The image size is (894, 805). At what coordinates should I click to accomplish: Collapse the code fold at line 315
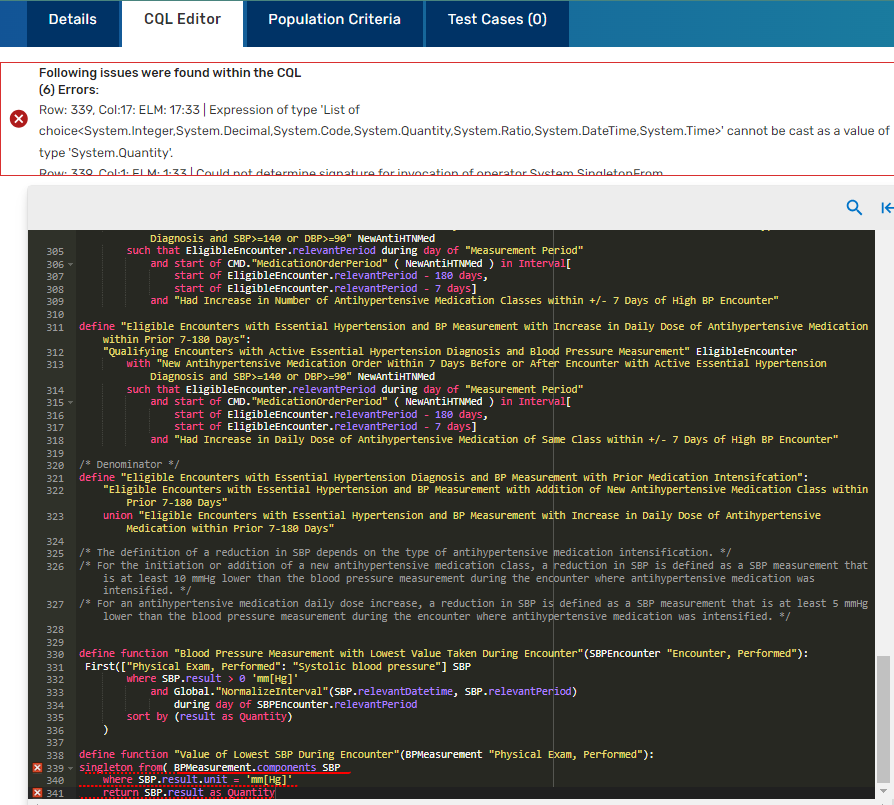click(70, 402)
